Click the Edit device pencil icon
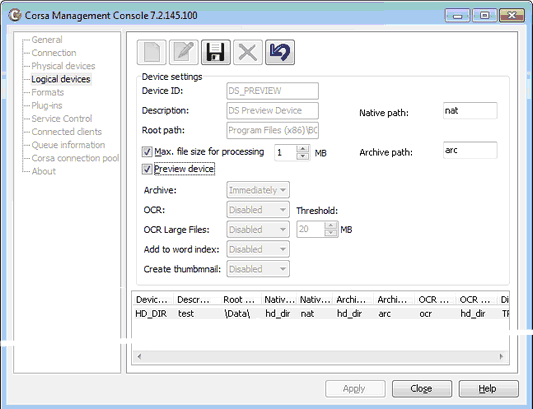Viewport: 533px width, 409px height. [184, 52]
